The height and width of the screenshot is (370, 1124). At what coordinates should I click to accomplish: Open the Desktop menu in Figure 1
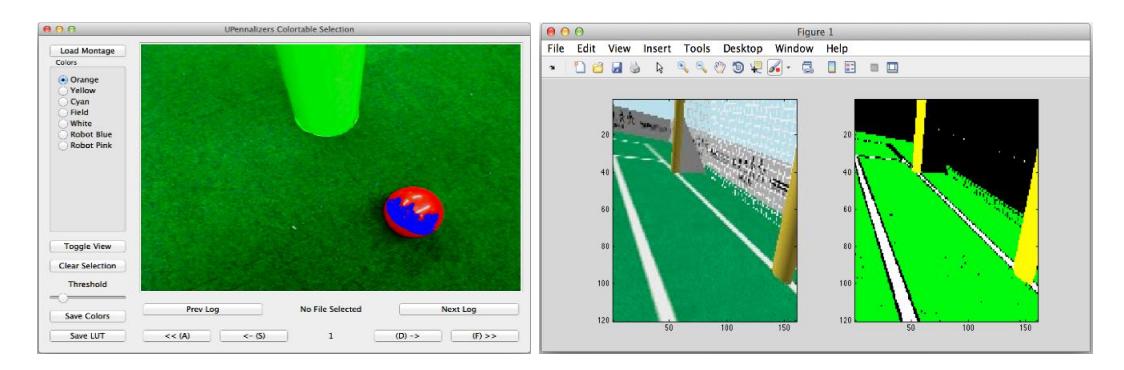pos(743,49)
